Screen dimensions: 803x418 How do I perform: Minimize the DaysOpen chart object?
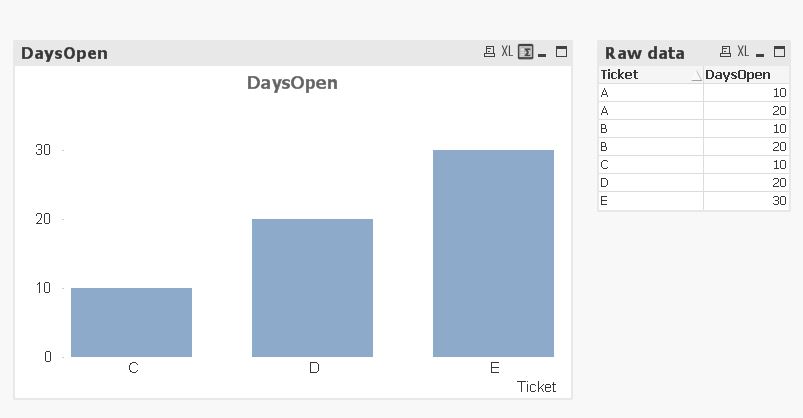point(542,54)
